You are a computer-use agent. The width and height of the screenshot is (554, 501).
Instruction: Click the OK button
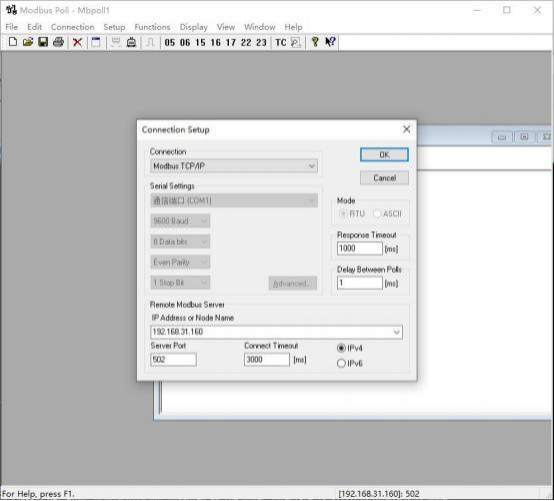pyautogui.click(x=384, y=155)
